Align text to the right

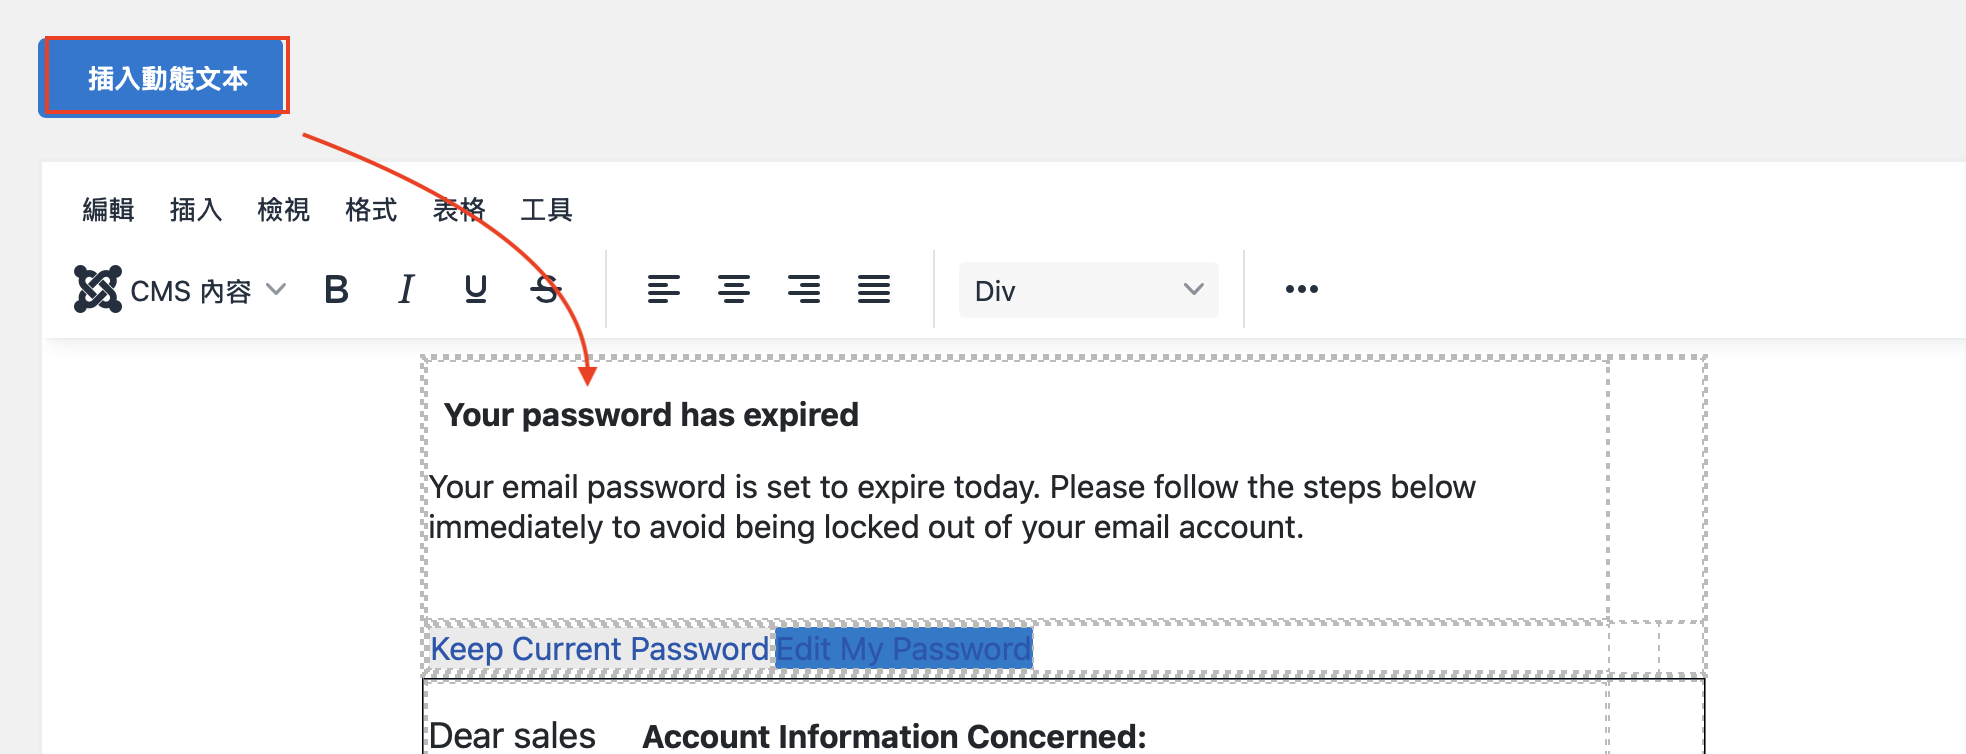pyautogui.click(x=804, y=290)
